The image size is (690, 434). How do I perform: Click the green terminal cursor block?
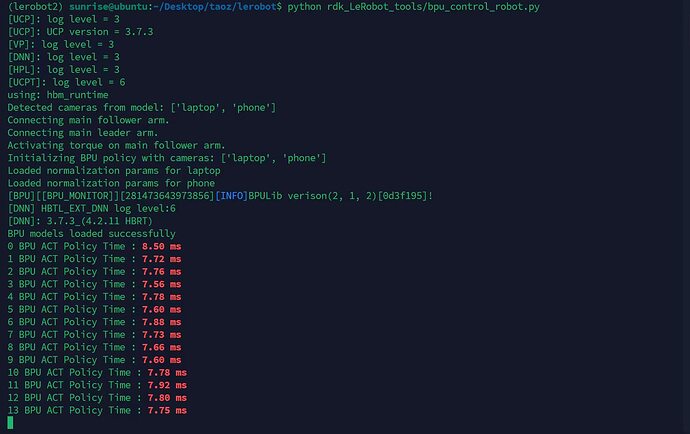pyautogui.click(x=10, y=423)
